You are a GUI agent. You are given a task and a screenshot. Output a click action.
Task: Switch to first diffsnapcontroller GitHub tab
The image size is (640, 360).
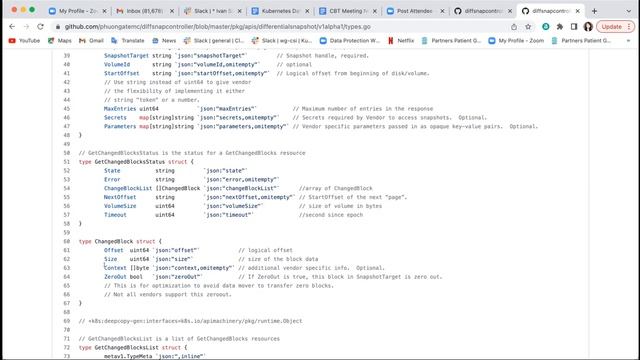point(482,11)
